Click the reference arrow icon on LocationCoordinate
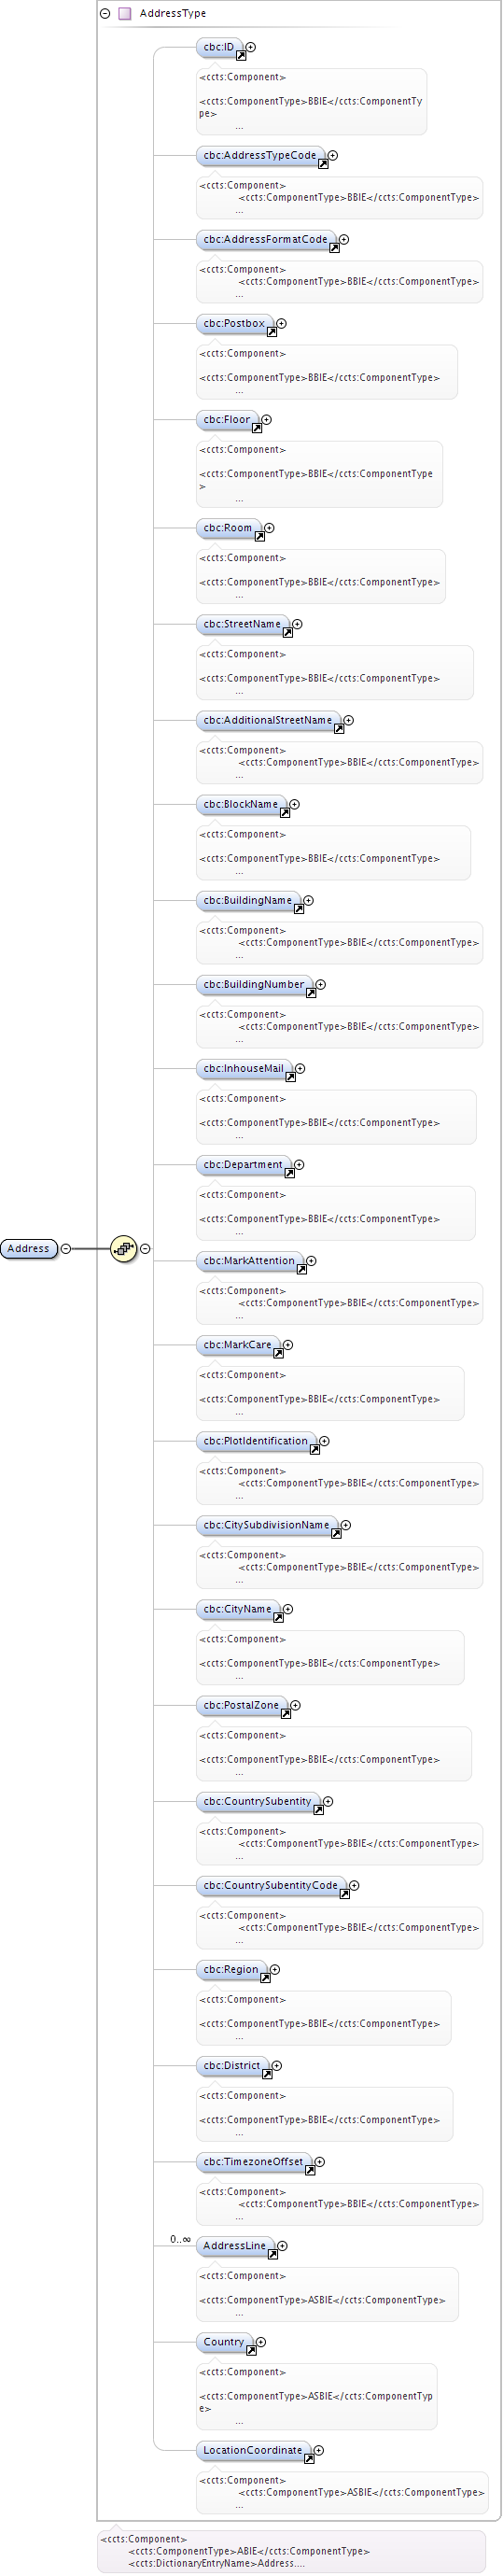This screenshot has width=503, height=2576. (x=309, y=2459)
